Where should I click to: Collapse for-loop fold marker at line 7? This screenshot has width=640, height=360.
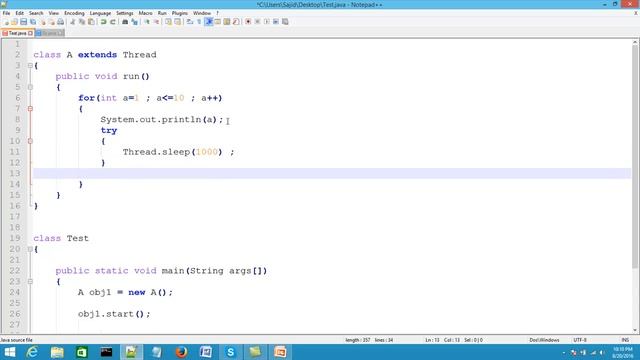pos(30,109)
